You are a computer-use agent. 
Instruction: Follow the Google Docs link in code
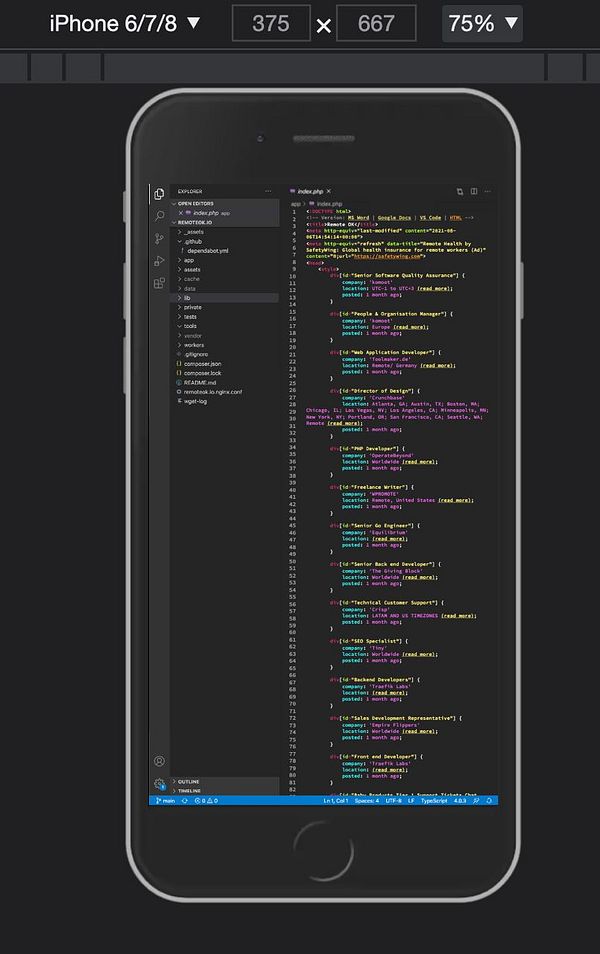point(394,218)
